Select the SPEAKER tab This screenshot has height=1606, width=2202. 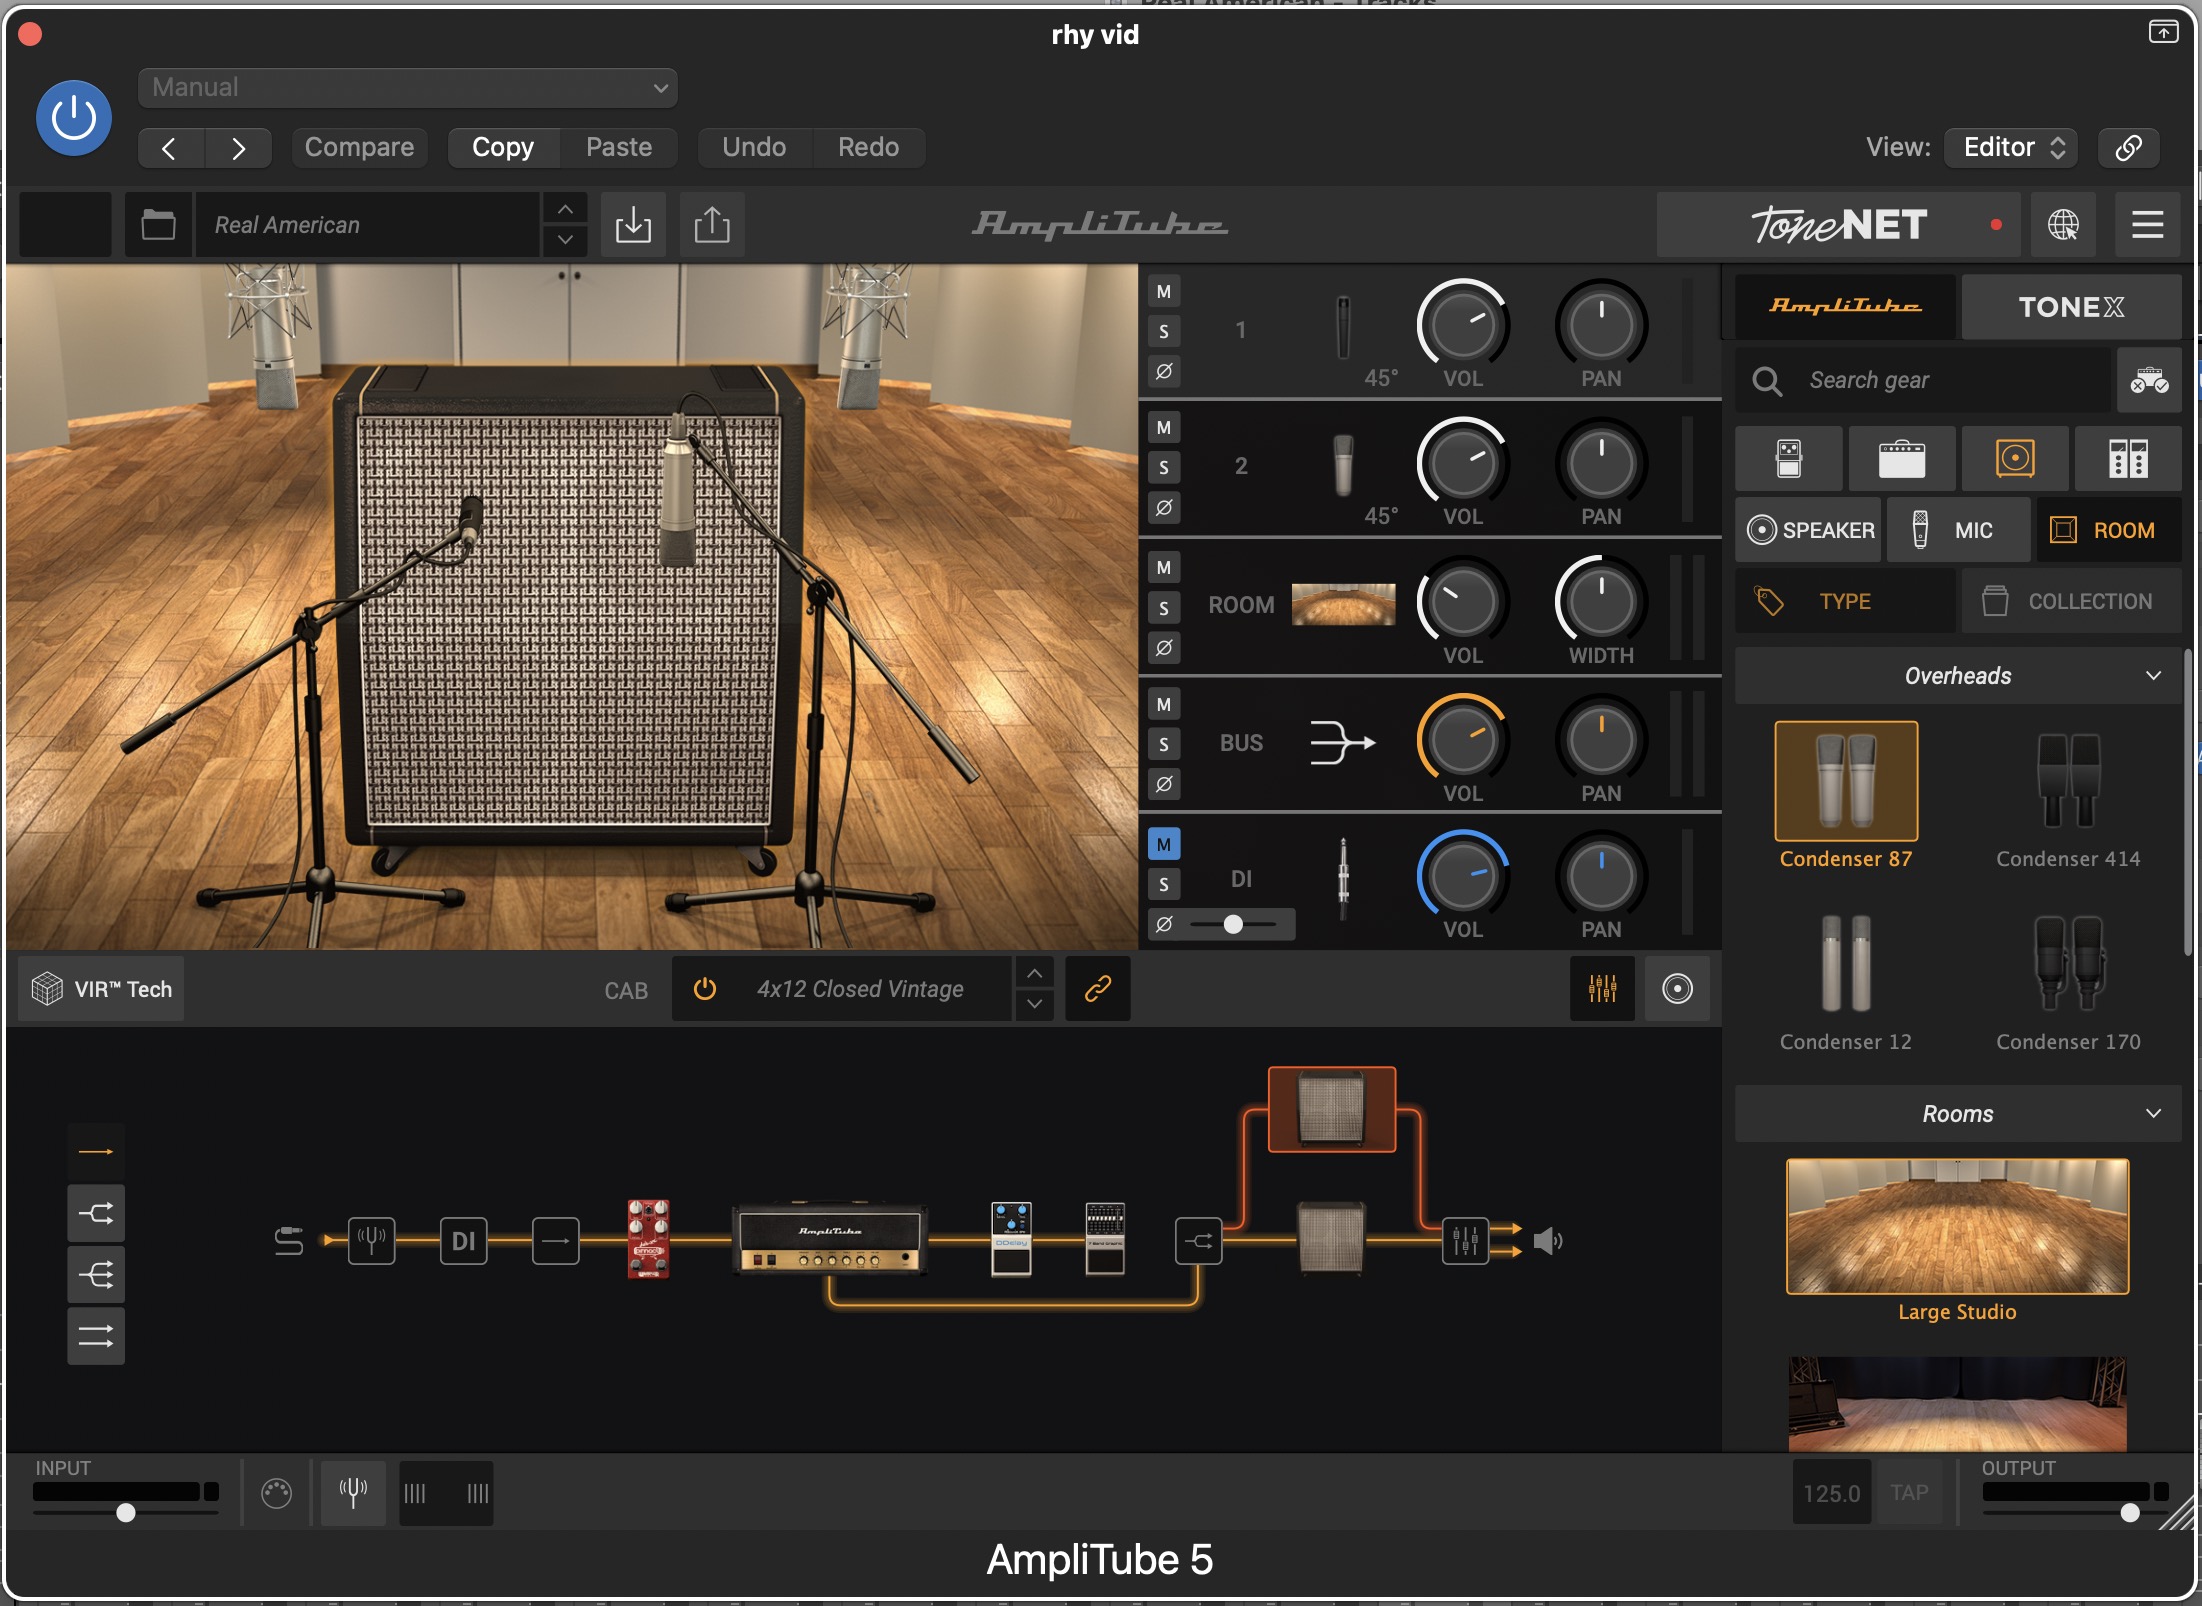[x=1809, y=530]
